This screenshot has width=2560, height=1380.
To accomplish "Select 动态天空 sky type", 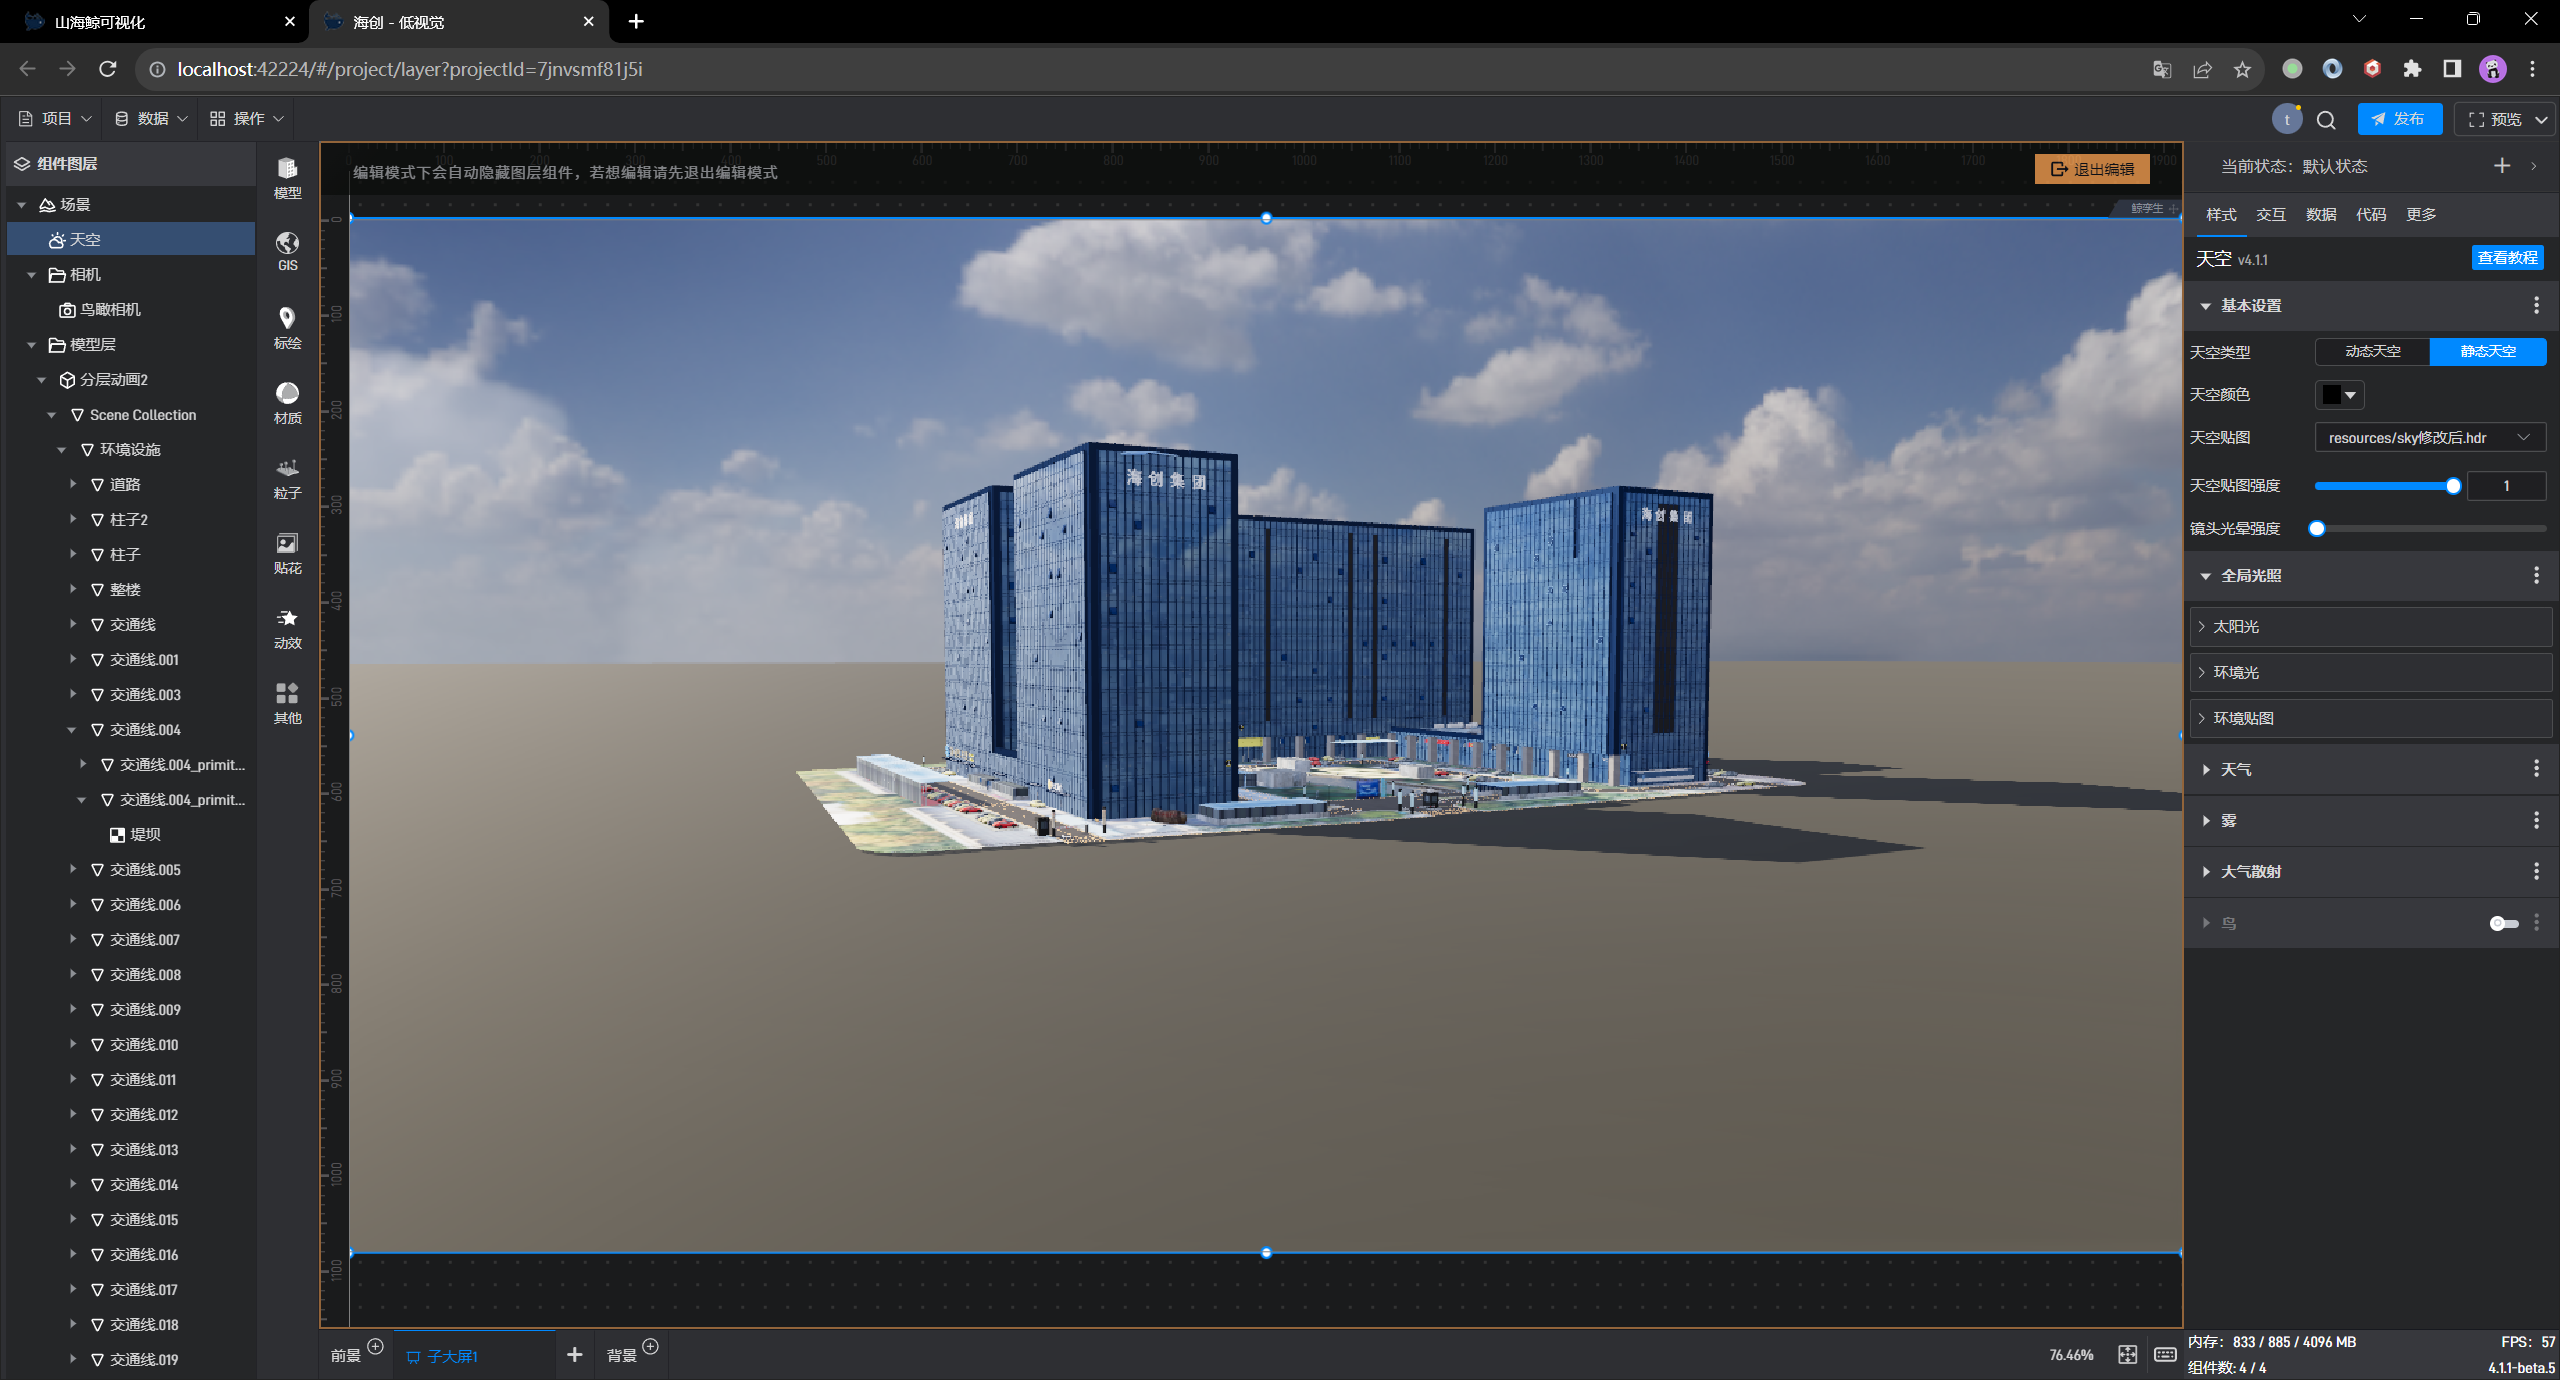I will tap(2372, 351).
